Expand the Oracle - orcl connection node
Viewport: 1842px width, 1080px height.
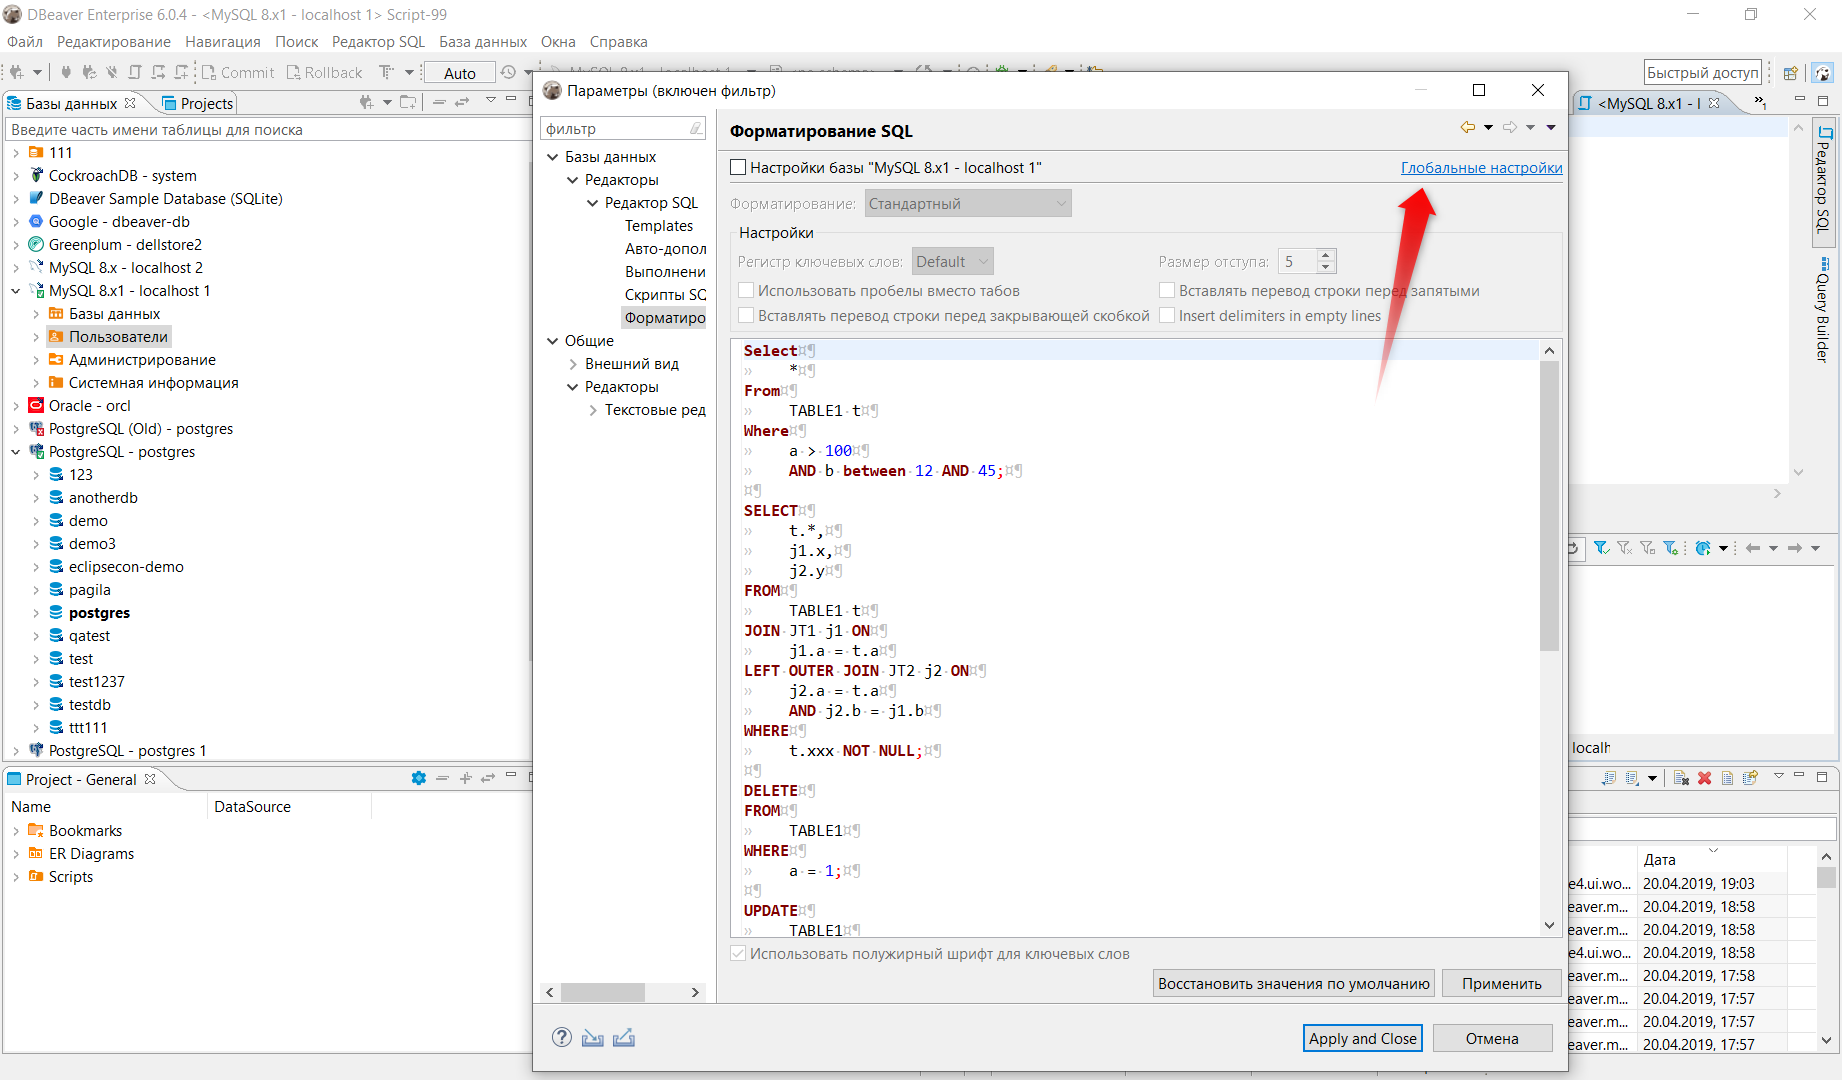[x=16, y=406]
